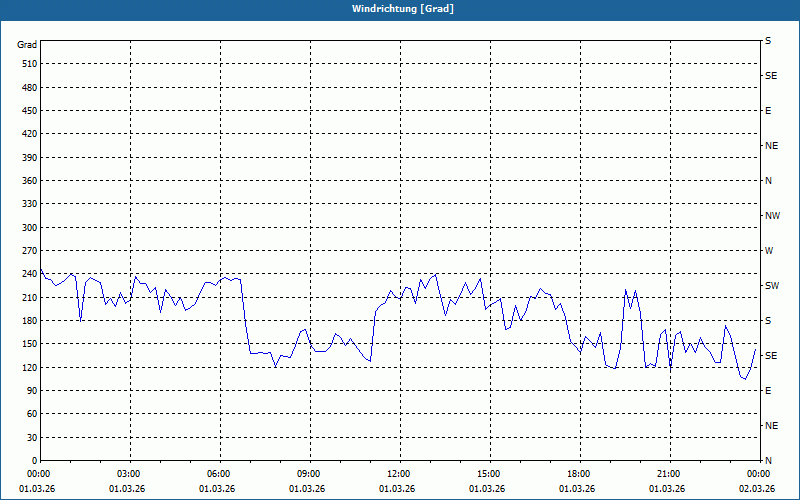The height and width of the screenshot is (500, 800).
Task: Click the 30 y-axis tick label
Action: [x=32, y=437]
